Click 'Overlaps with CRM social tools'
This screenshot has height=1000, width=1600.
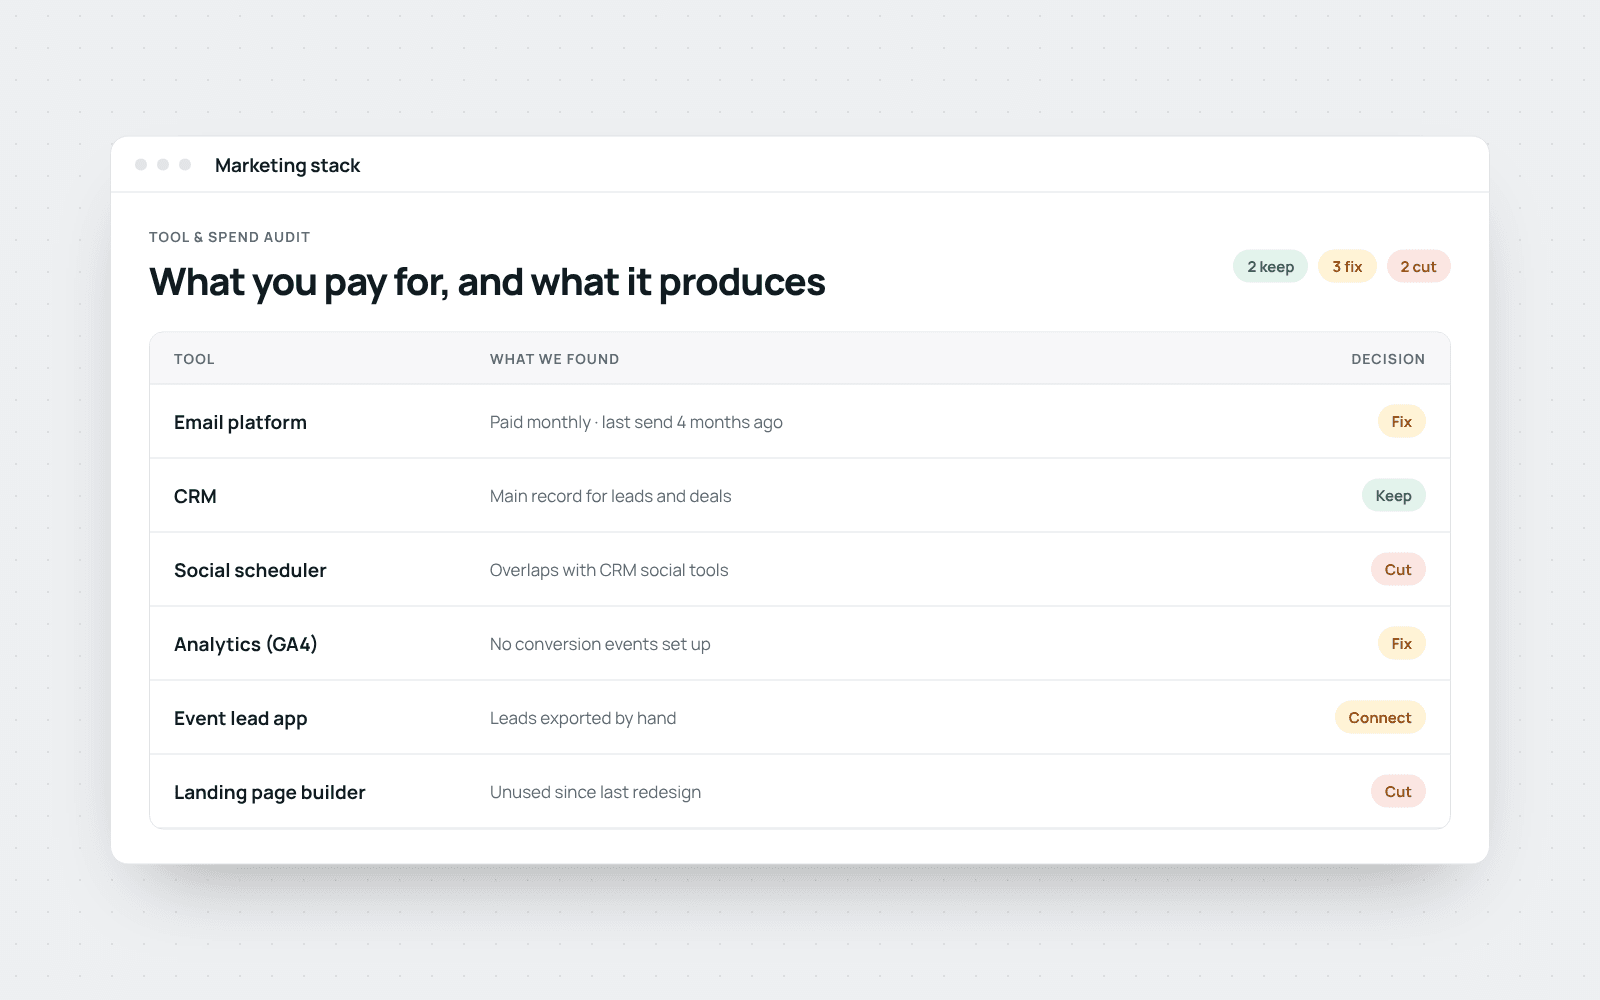(x=609, y=570)
